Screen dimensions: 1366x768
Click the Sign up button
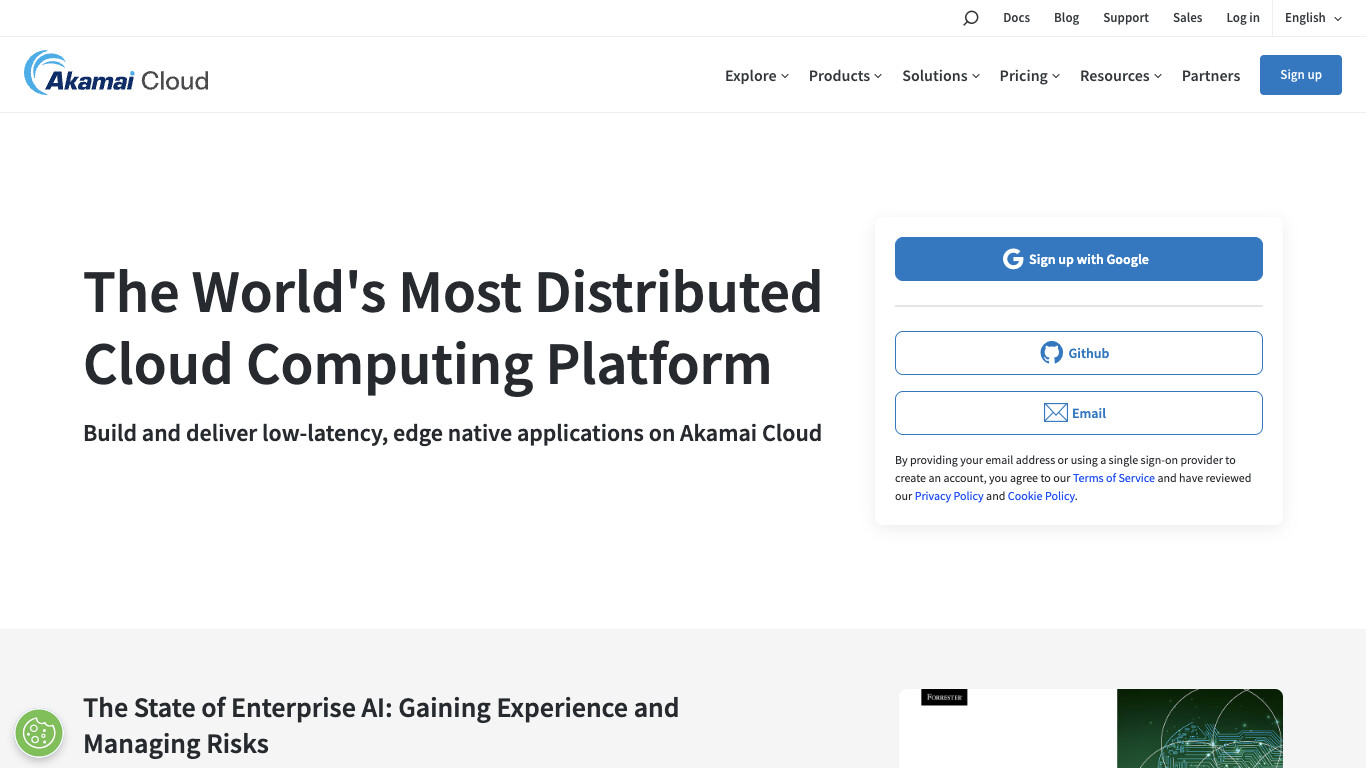tap(1300, 74)
